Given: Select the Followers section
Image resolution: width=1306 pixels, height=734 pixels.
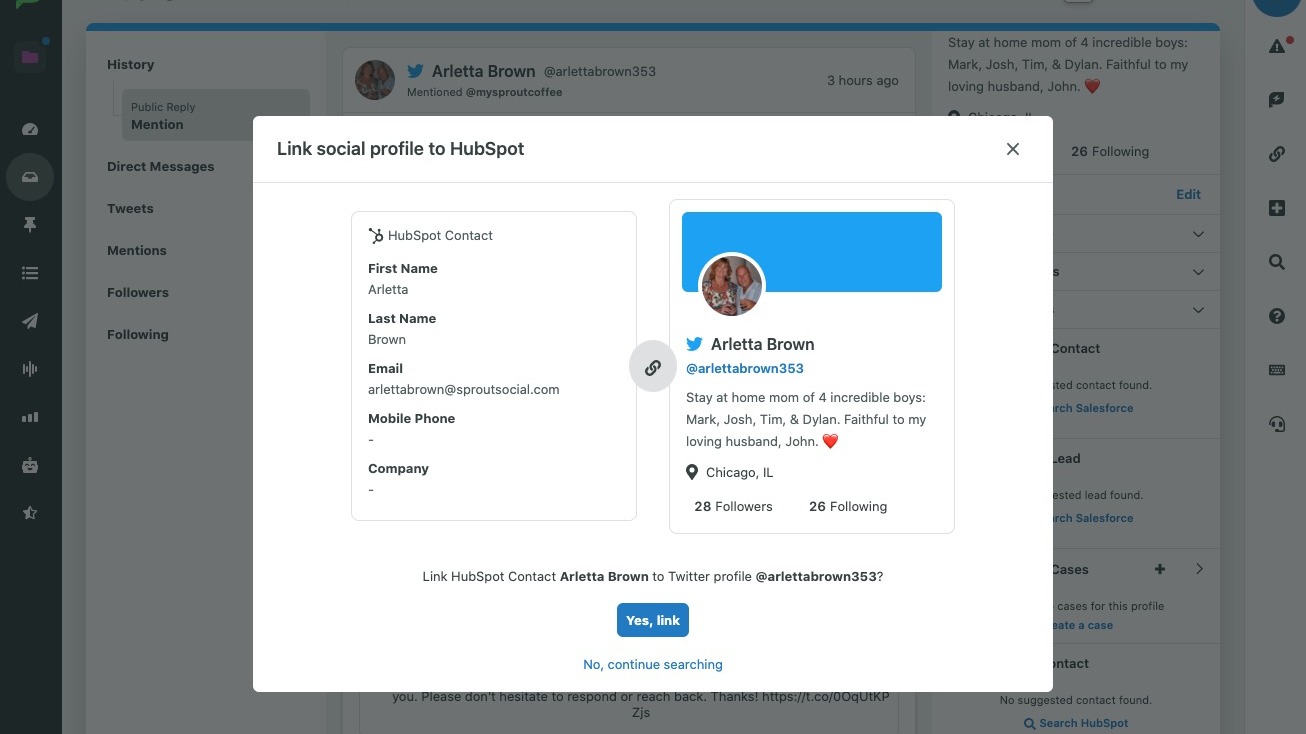Looking at the screenshot, I should click(x=137, y=292).
